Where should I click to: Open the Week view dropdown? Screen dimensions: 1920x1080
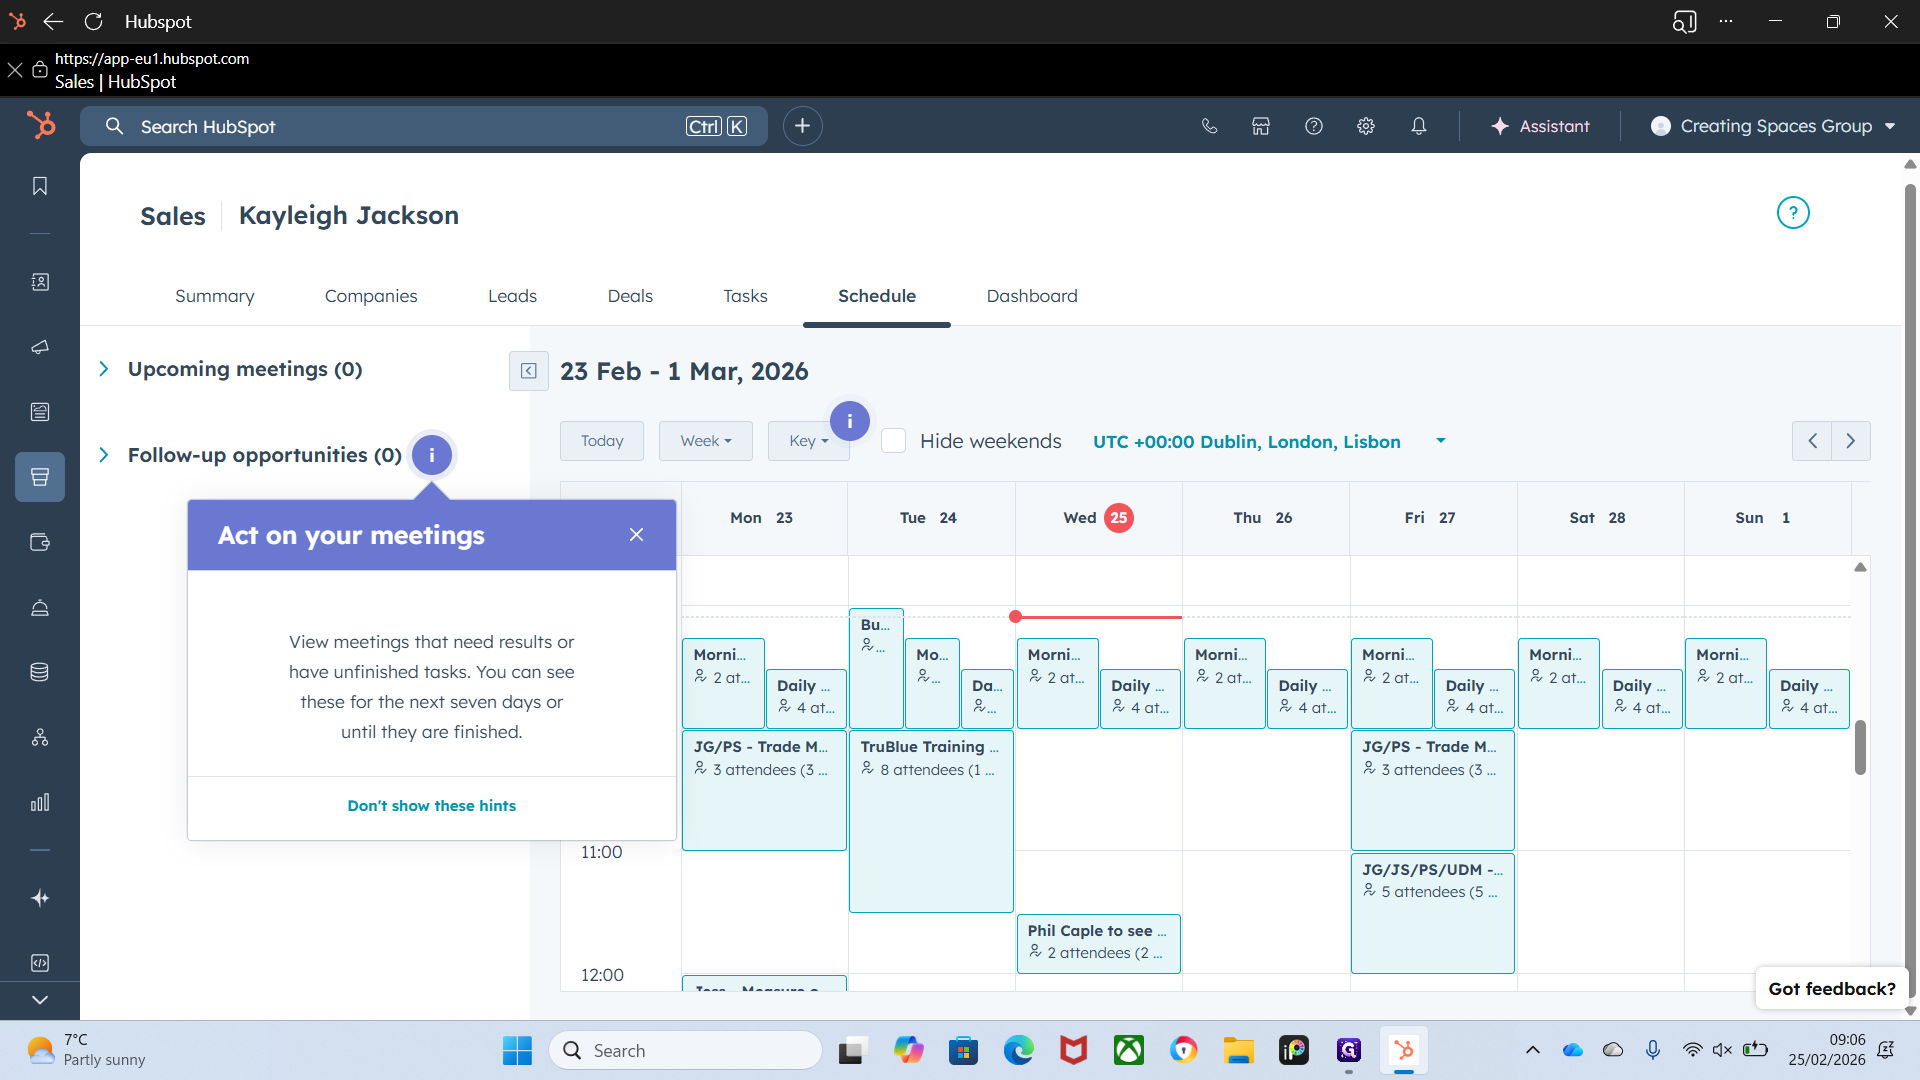tap(706, 441)
